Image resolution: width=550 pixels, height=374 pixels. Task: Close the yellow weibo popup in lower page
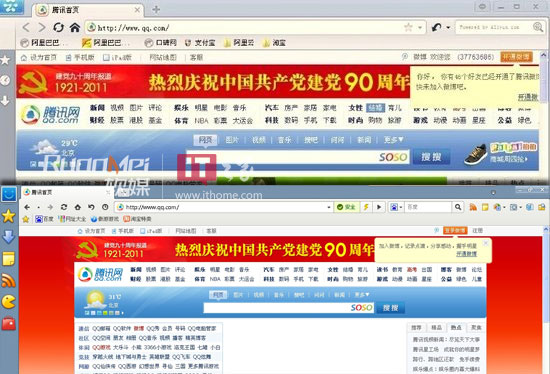pyautogui.click(x=486, y=243)
